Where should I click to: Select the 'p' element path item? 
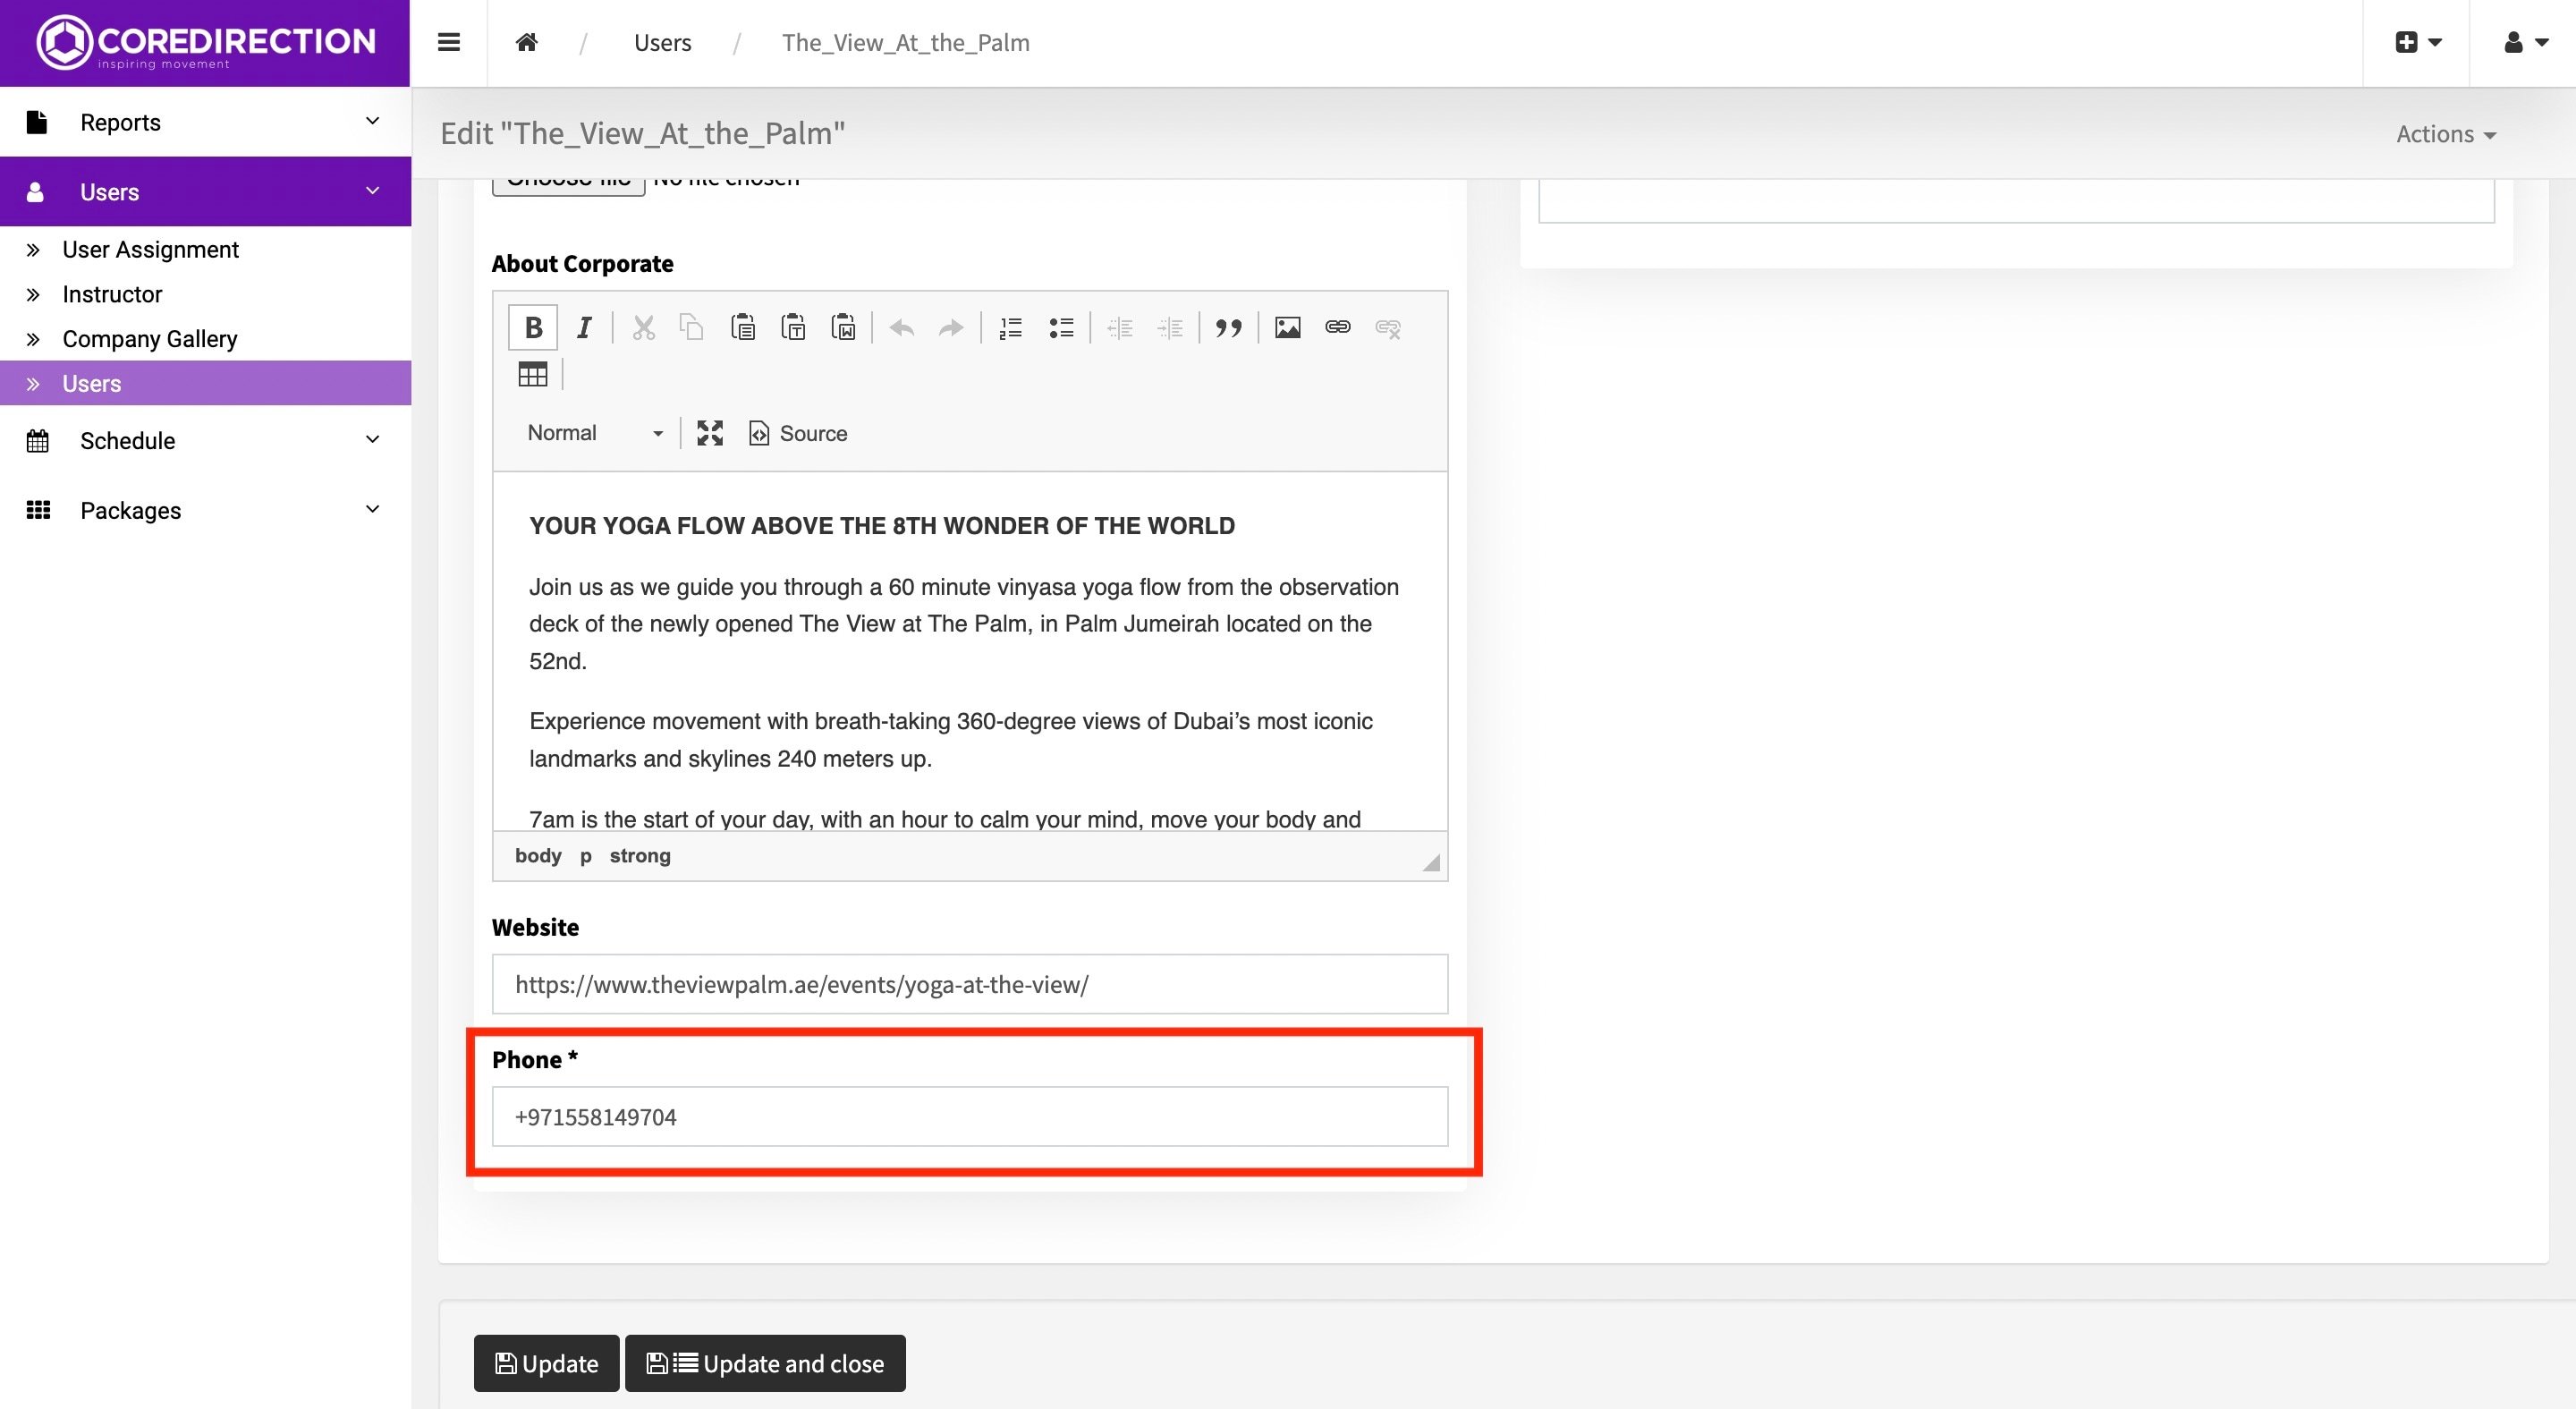coord(586,856)
